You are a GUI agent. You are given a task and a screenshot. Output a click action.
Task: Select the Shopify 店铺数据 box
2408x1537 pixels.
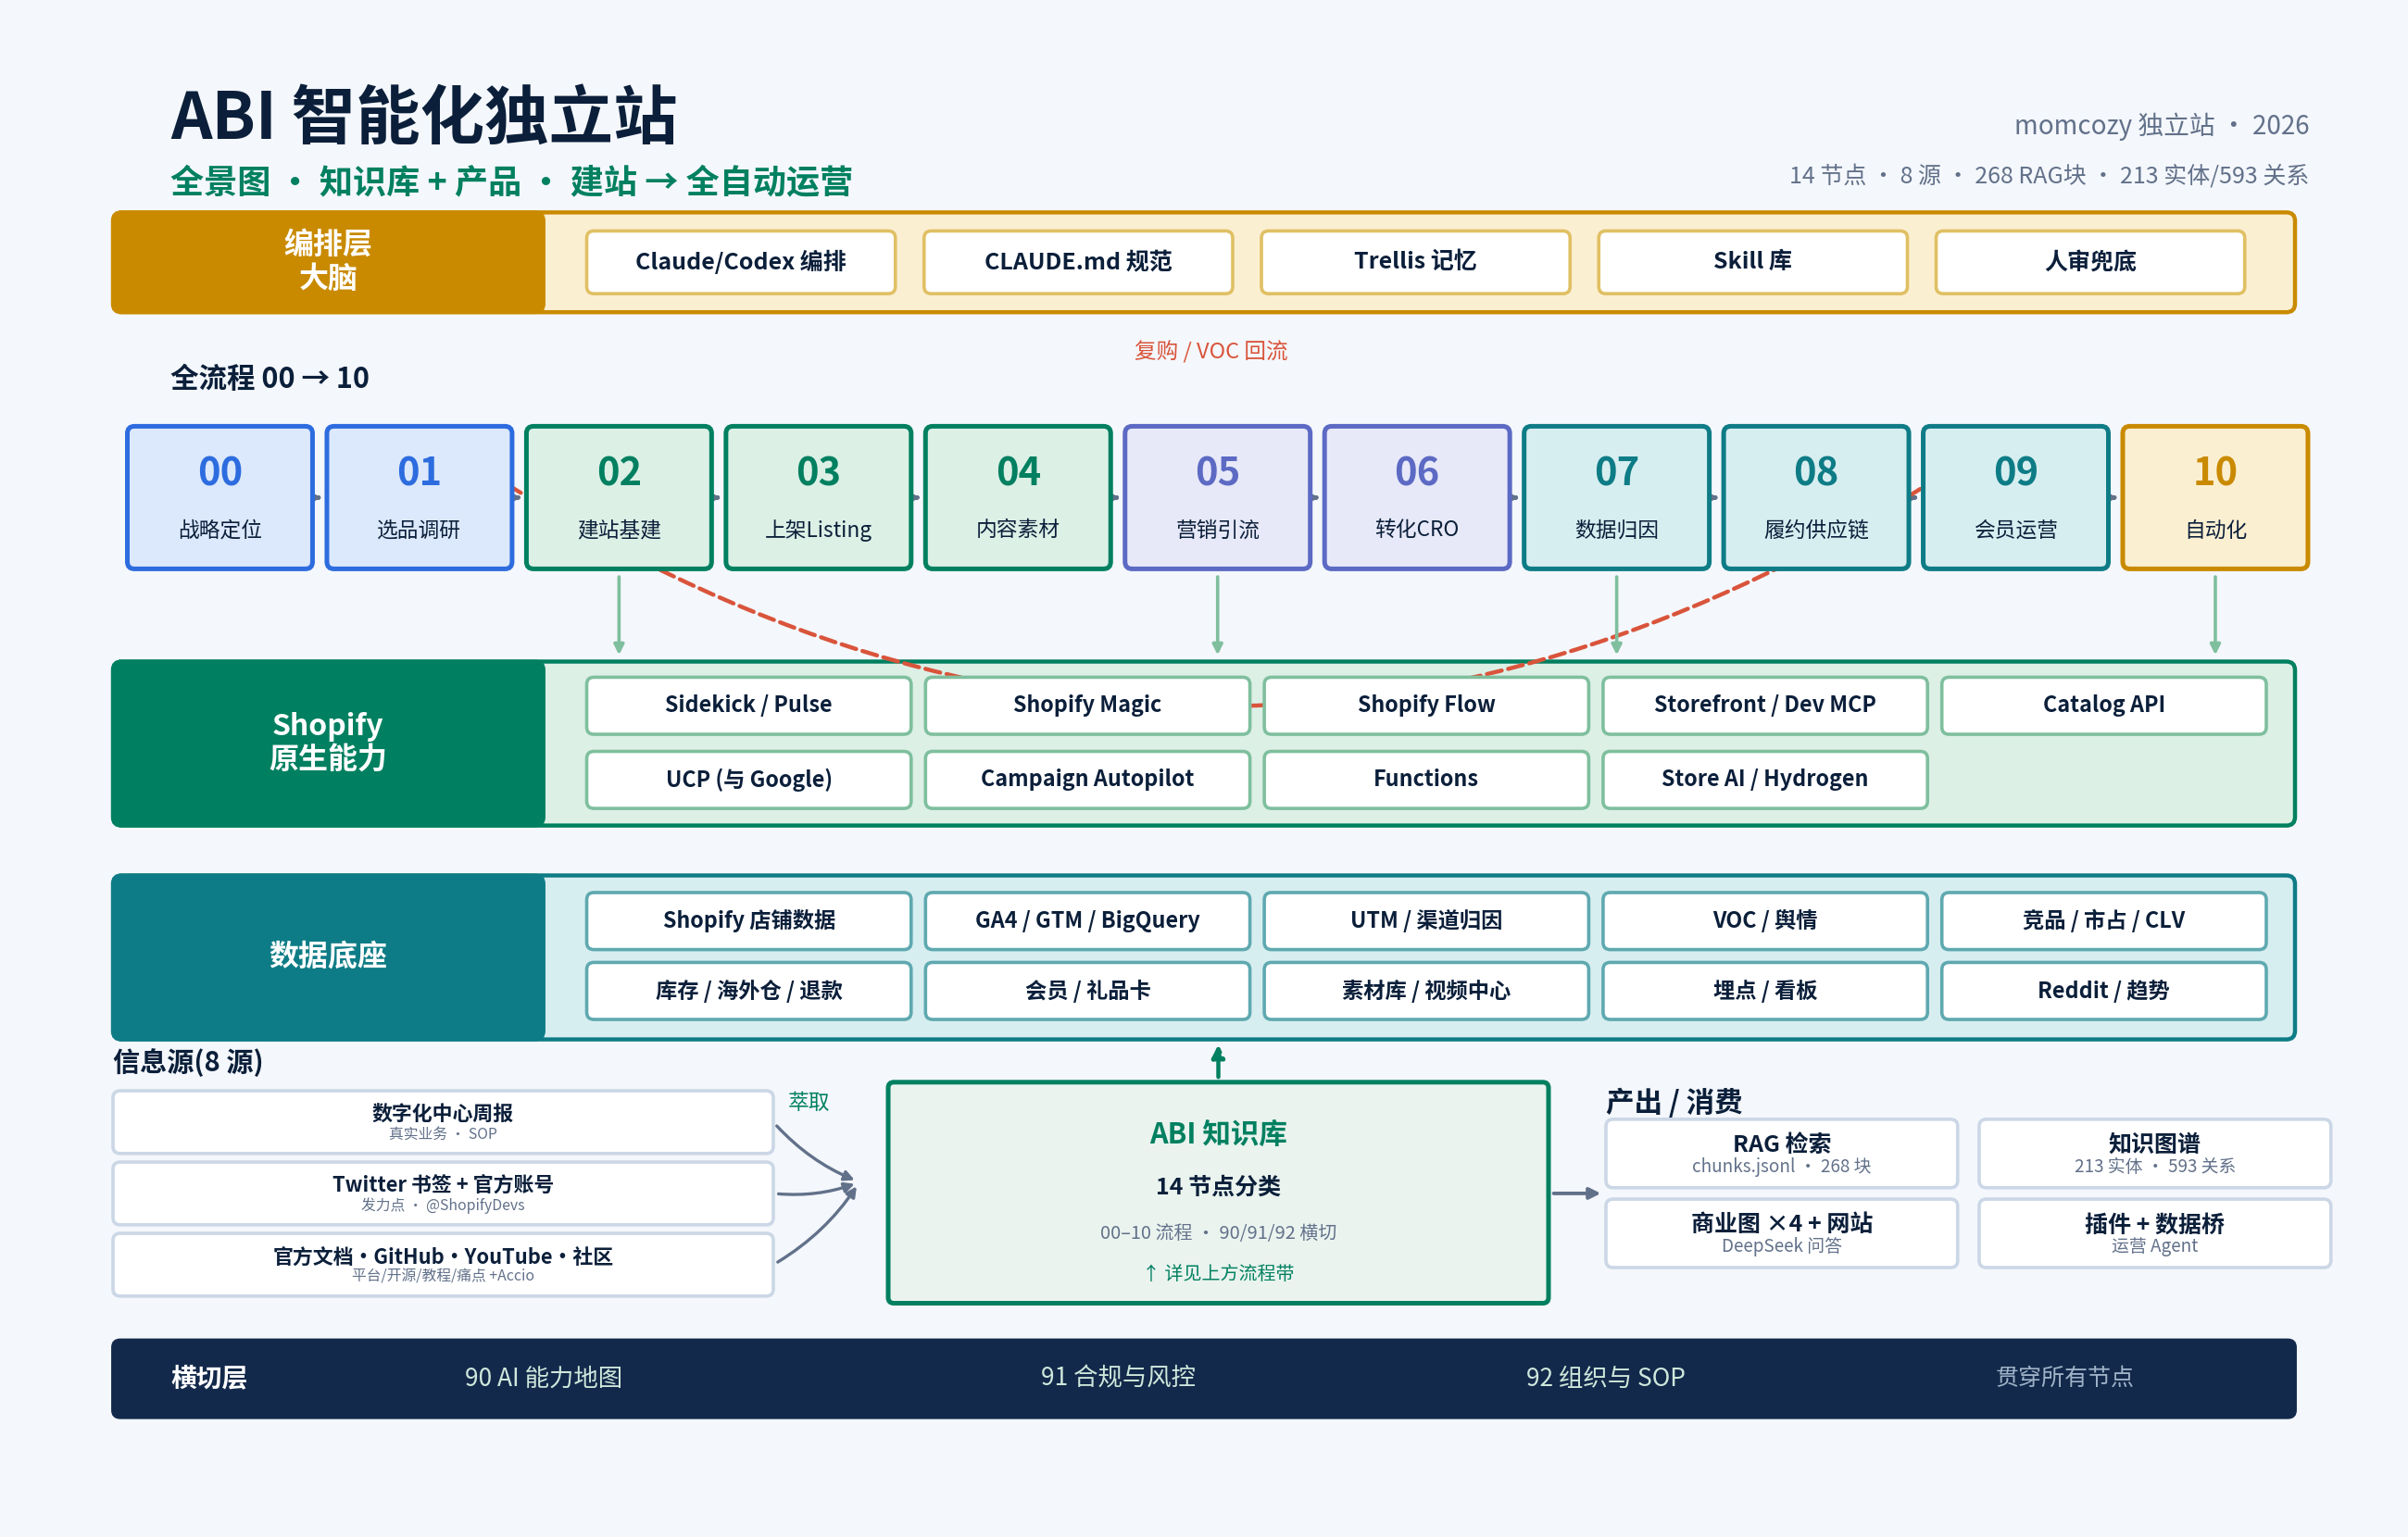coord(748,920)
